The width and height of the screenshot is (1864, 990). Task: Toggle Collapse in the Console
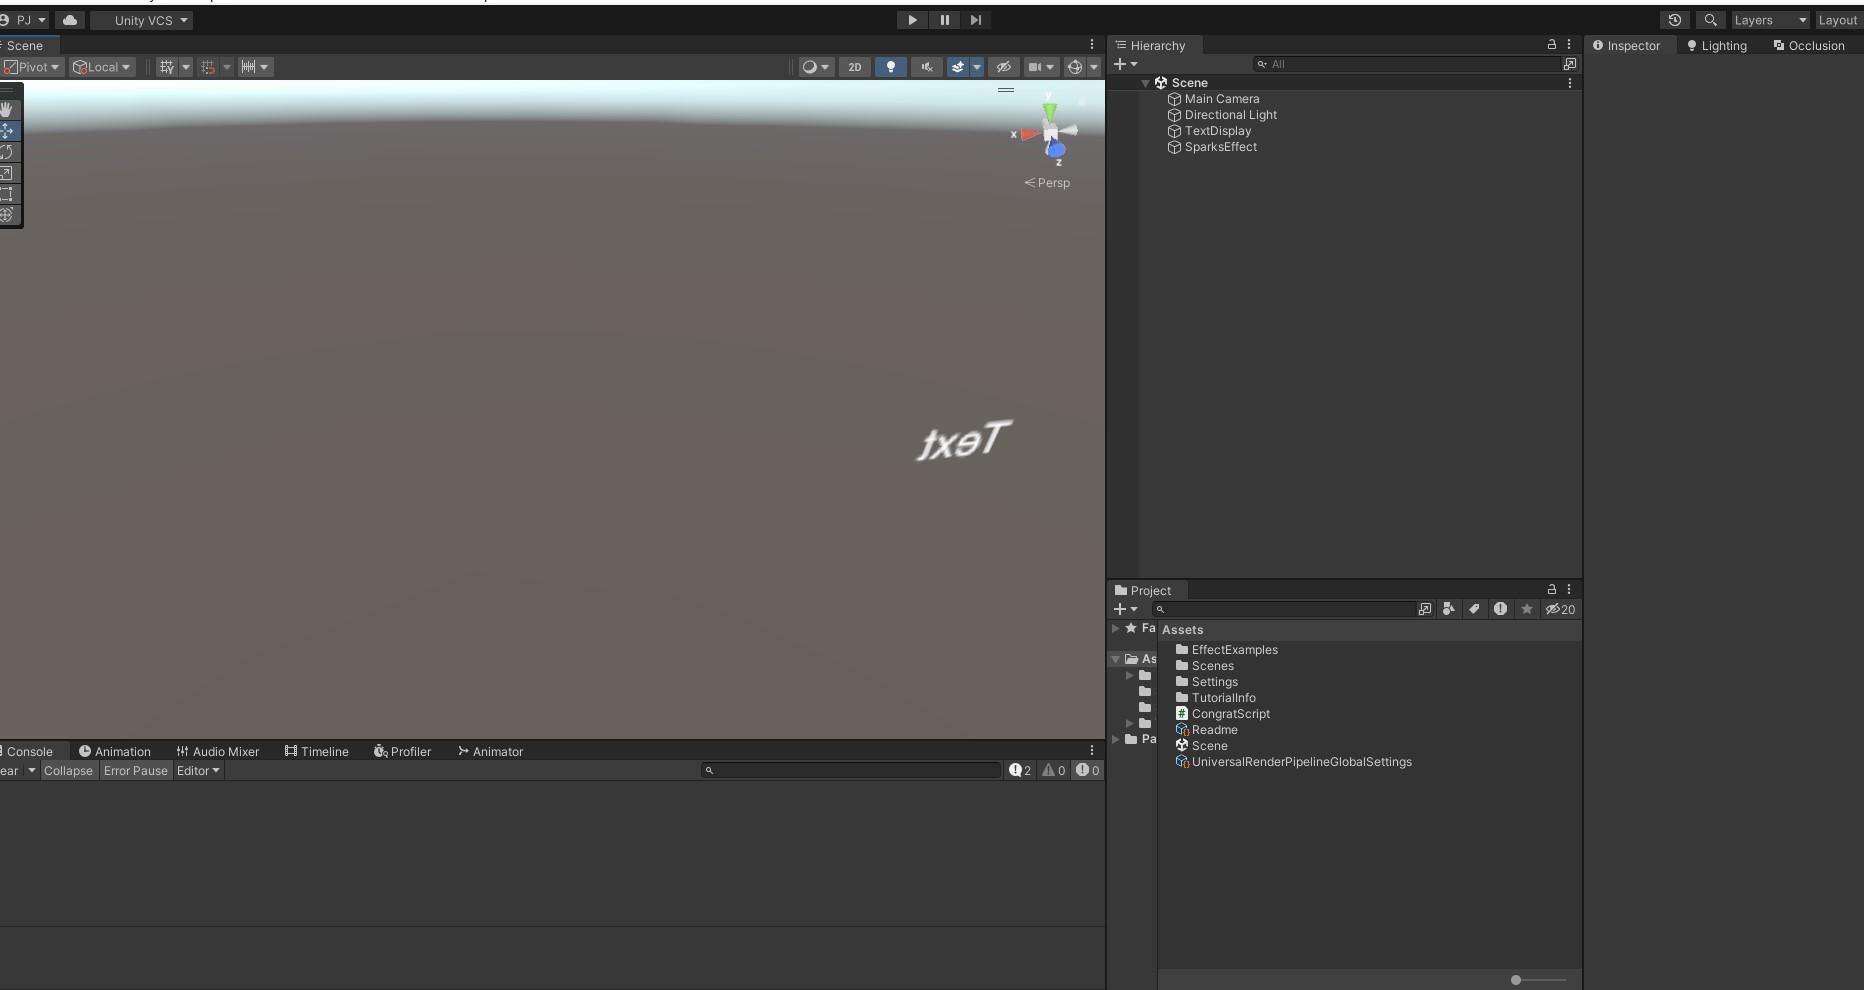coord(68,771)
